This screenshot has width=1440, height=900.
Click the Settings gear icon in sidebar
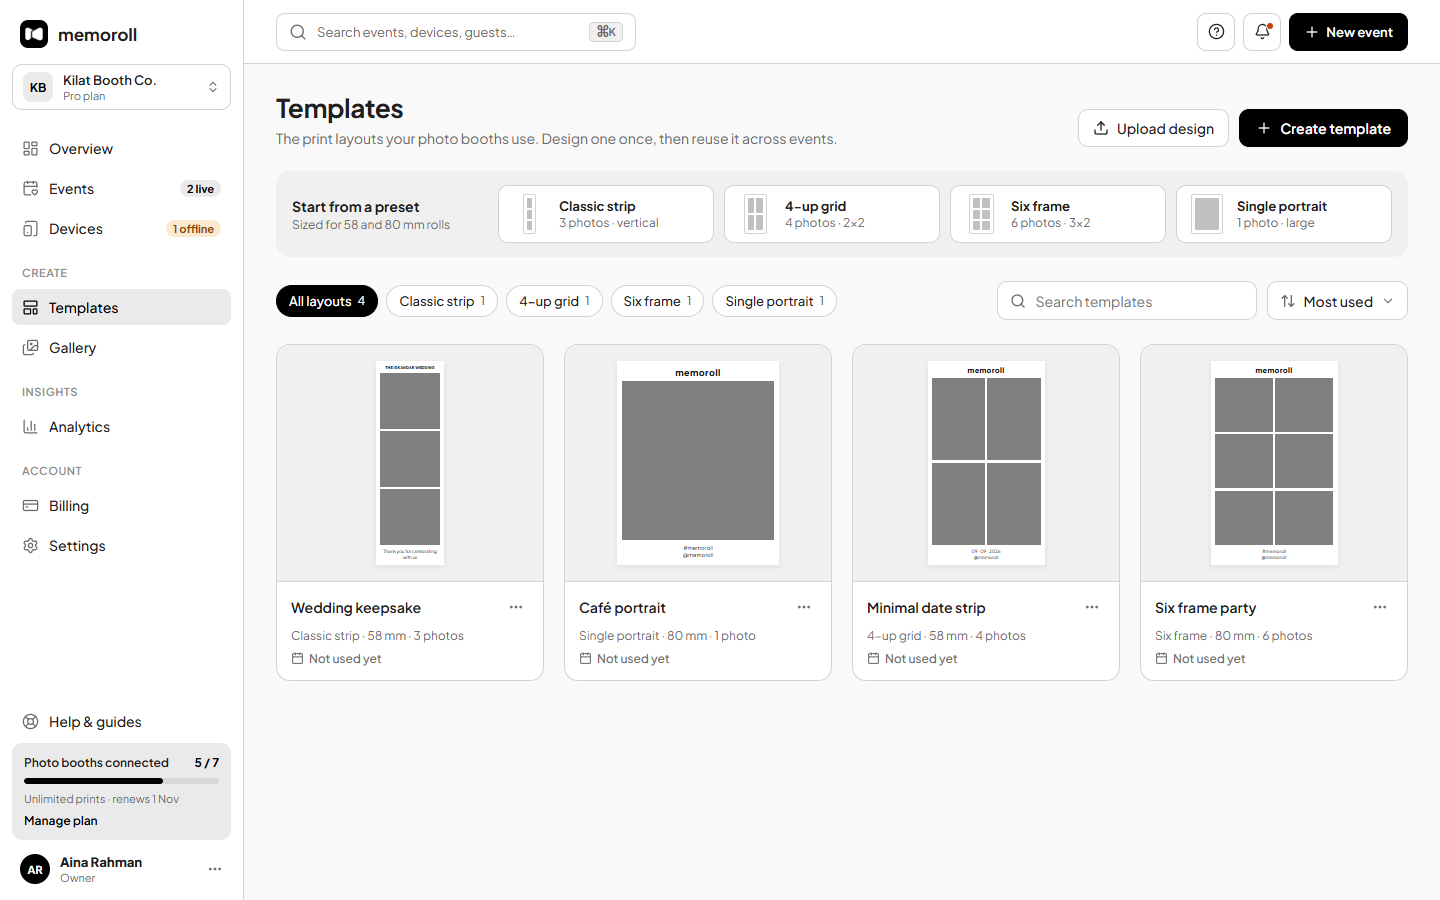coord(31,546)
